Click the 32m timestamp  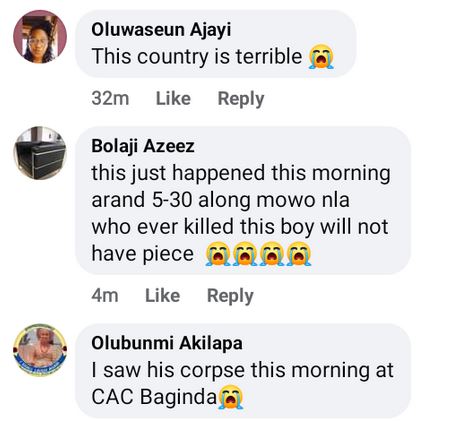click(110, 98)
